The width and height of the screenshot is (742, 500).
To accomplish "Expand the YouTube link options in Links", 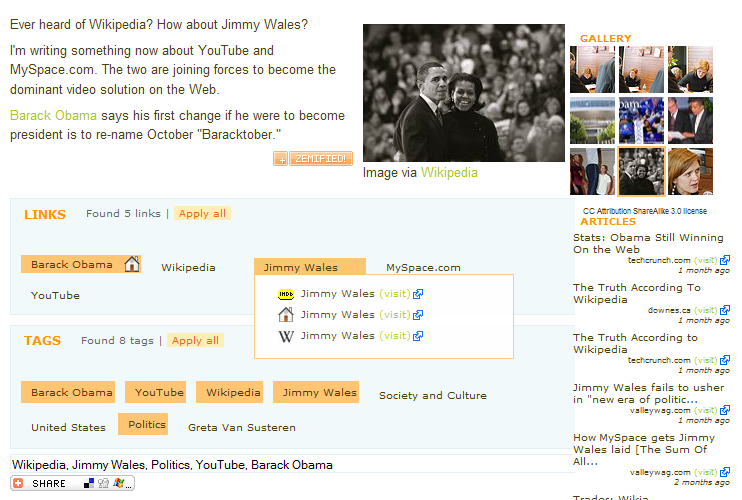I will pyautogui.click(x=55, y=296).
